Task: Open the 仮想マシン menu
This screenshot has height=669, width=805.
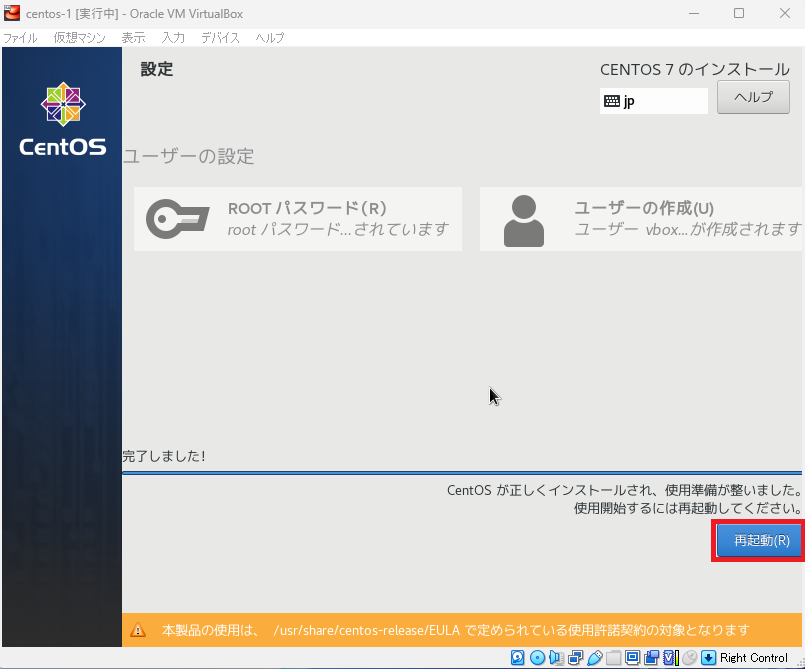Action: (x=80, y=37)
